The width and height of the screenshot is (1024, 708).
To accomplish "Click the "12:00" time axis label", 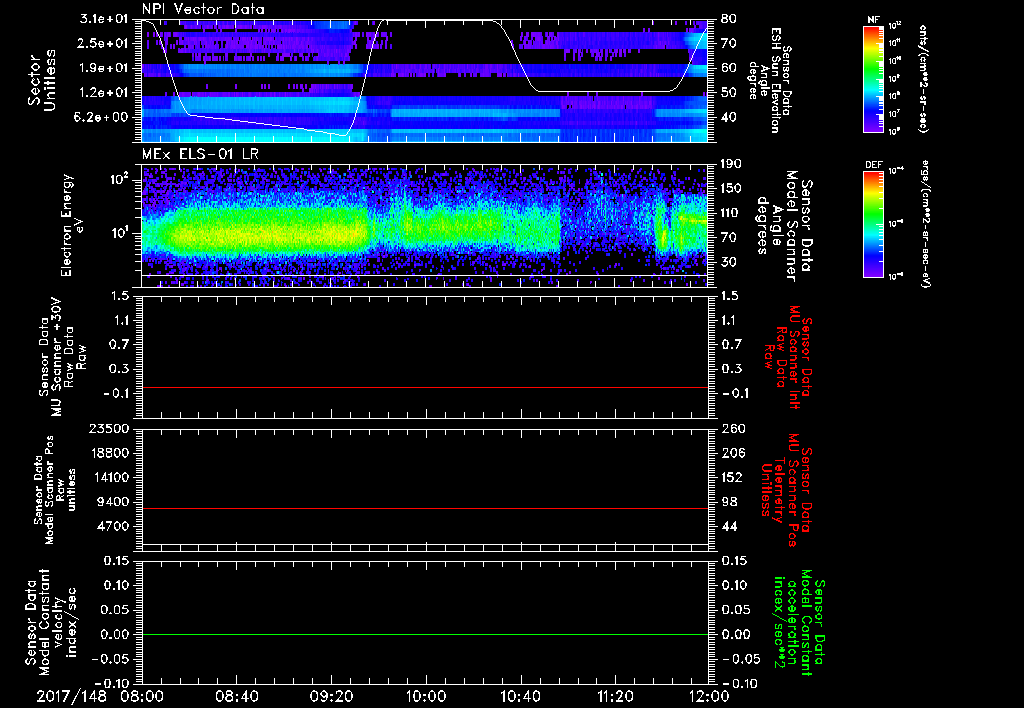I will (x=709, y=696).
